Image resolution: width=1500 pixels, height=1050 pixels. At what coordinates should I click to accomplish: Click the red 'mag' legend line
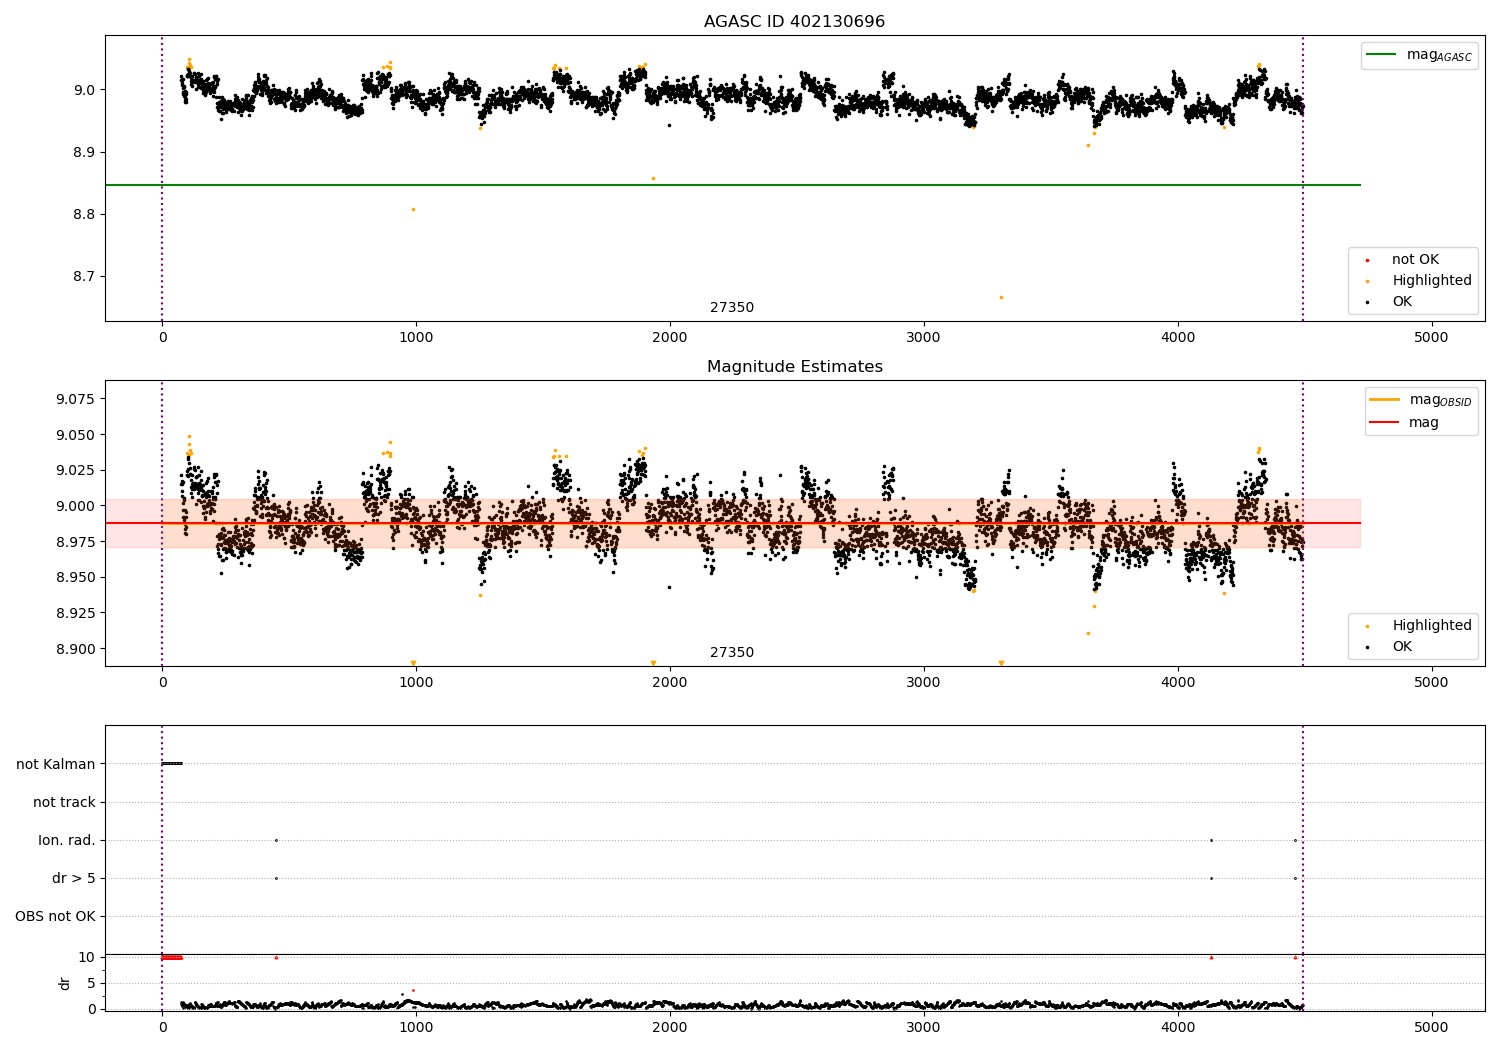(1385, 422)
